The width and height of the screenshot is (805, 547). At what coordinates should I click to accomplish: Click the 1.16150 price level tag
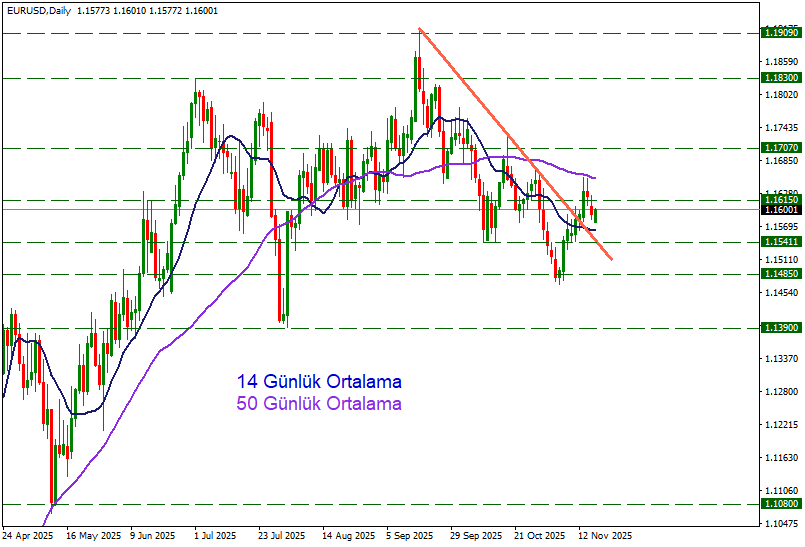point(780,200)
